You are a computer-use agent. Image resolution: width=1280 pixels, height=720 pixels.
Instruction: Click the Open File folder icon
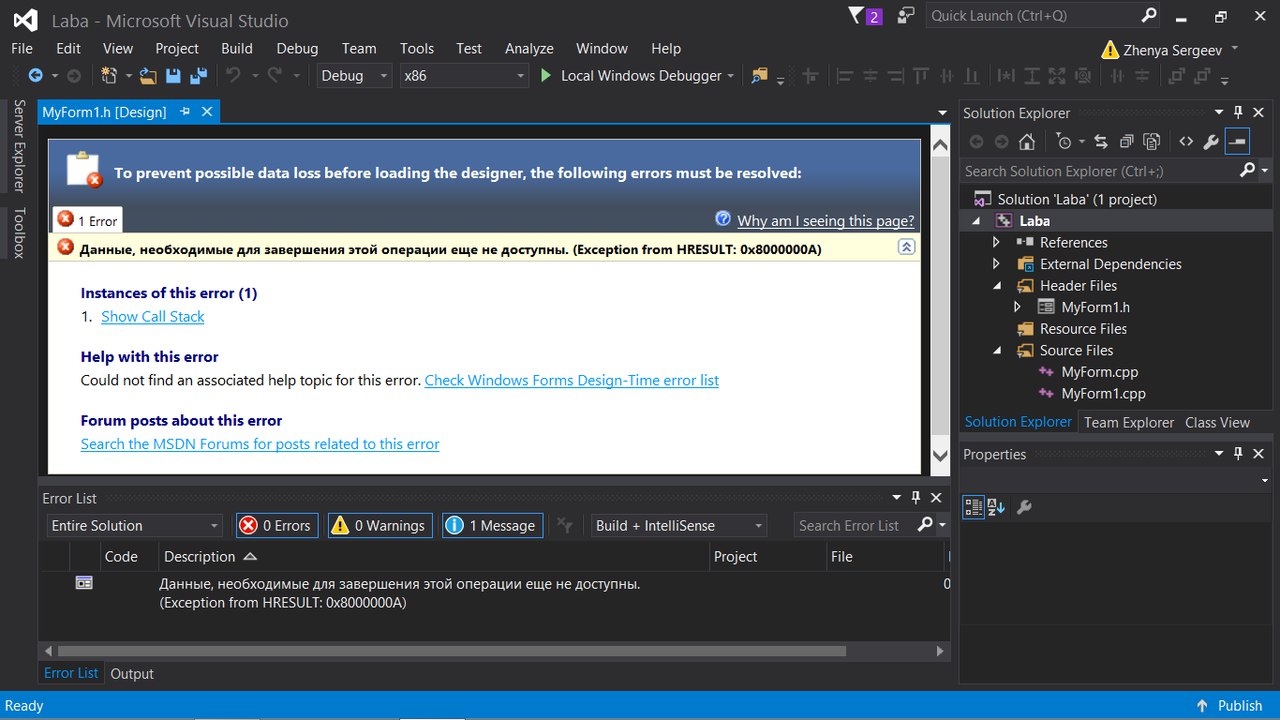148,76
